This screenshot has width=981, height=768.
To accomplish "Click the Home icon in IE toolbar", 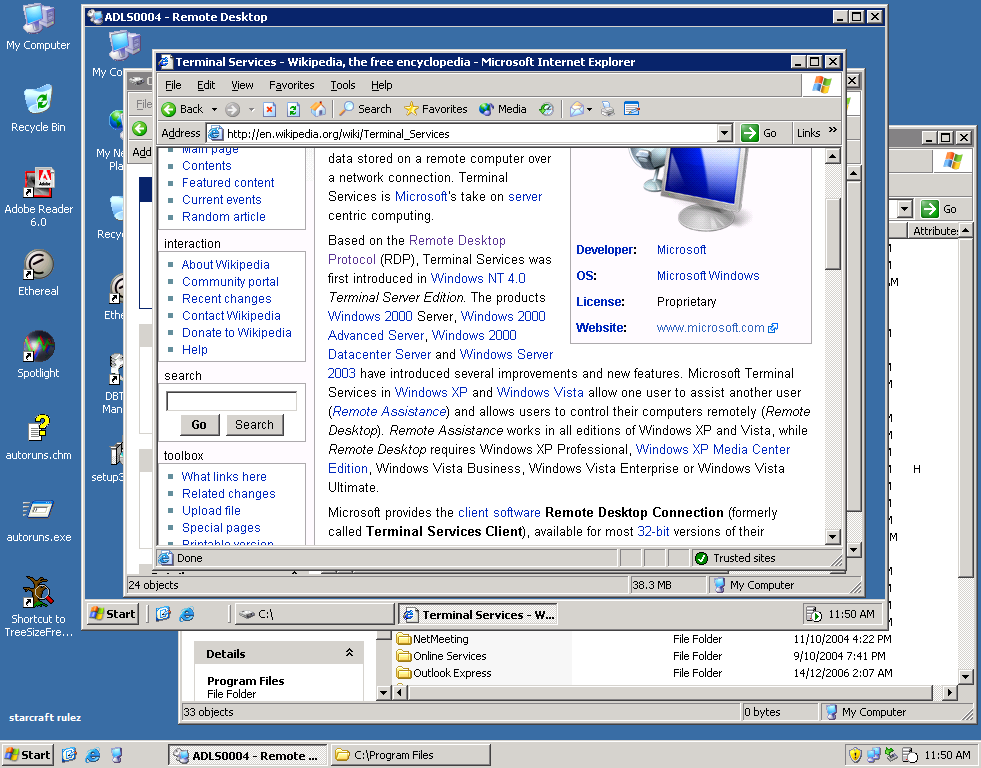I will [318, 109].
